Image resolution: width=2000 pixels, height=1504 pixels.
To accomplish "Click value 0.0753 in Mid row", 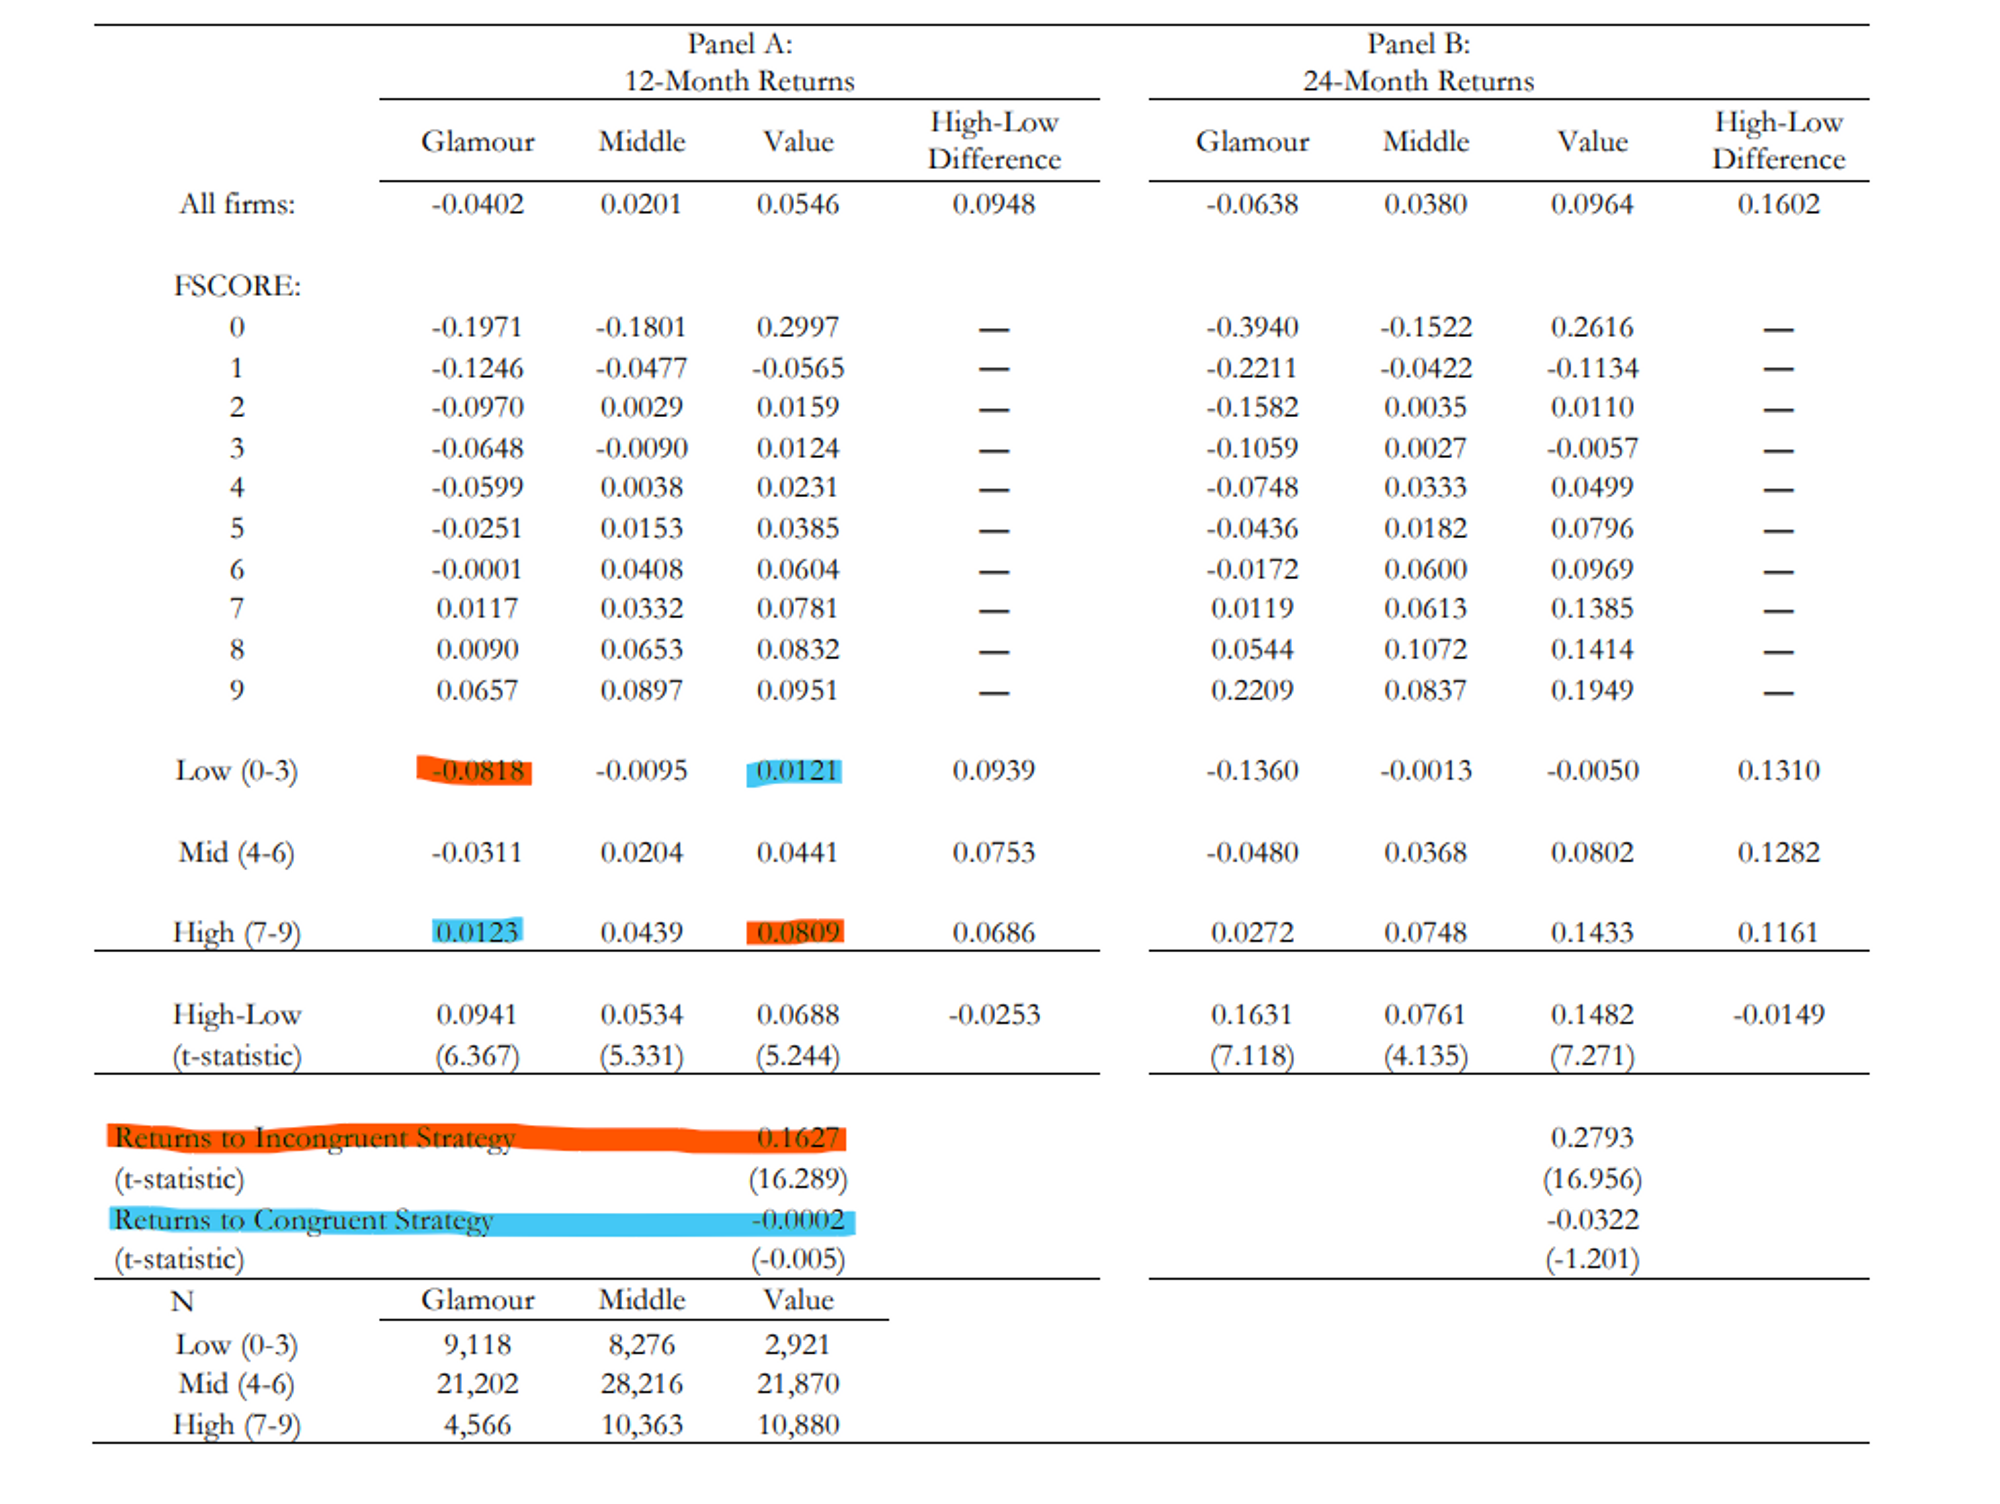I will (993, 852).
